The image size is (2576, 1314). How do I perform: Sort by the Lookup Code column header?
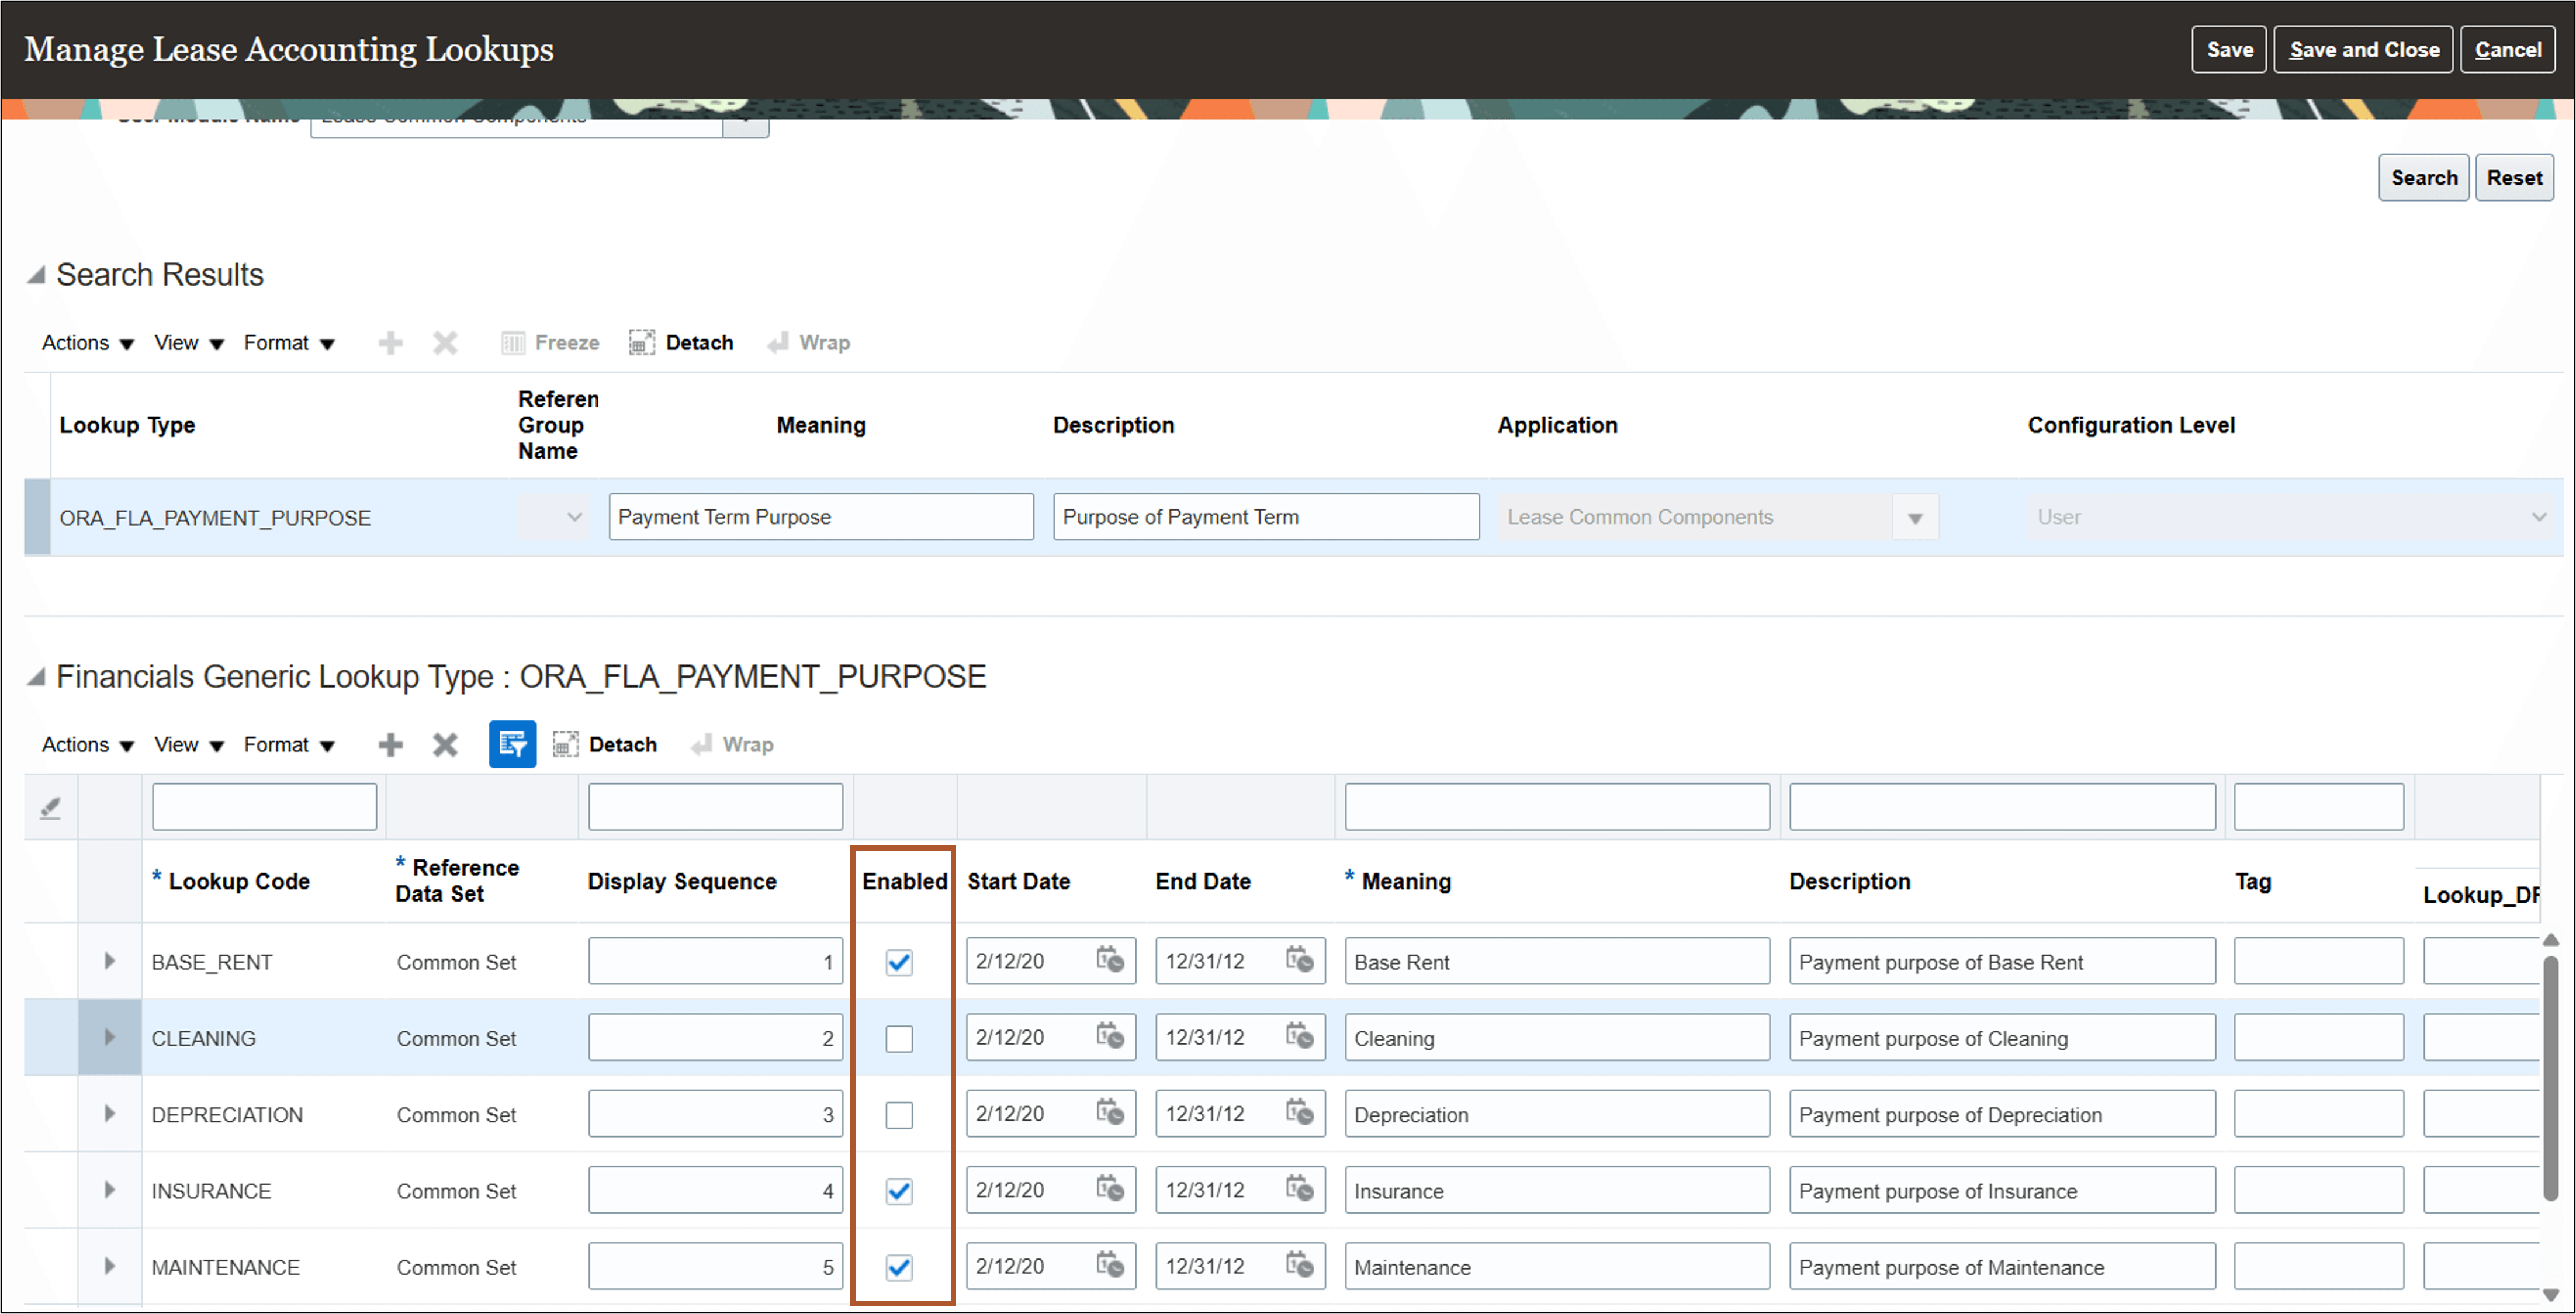[x=239, y=881]
